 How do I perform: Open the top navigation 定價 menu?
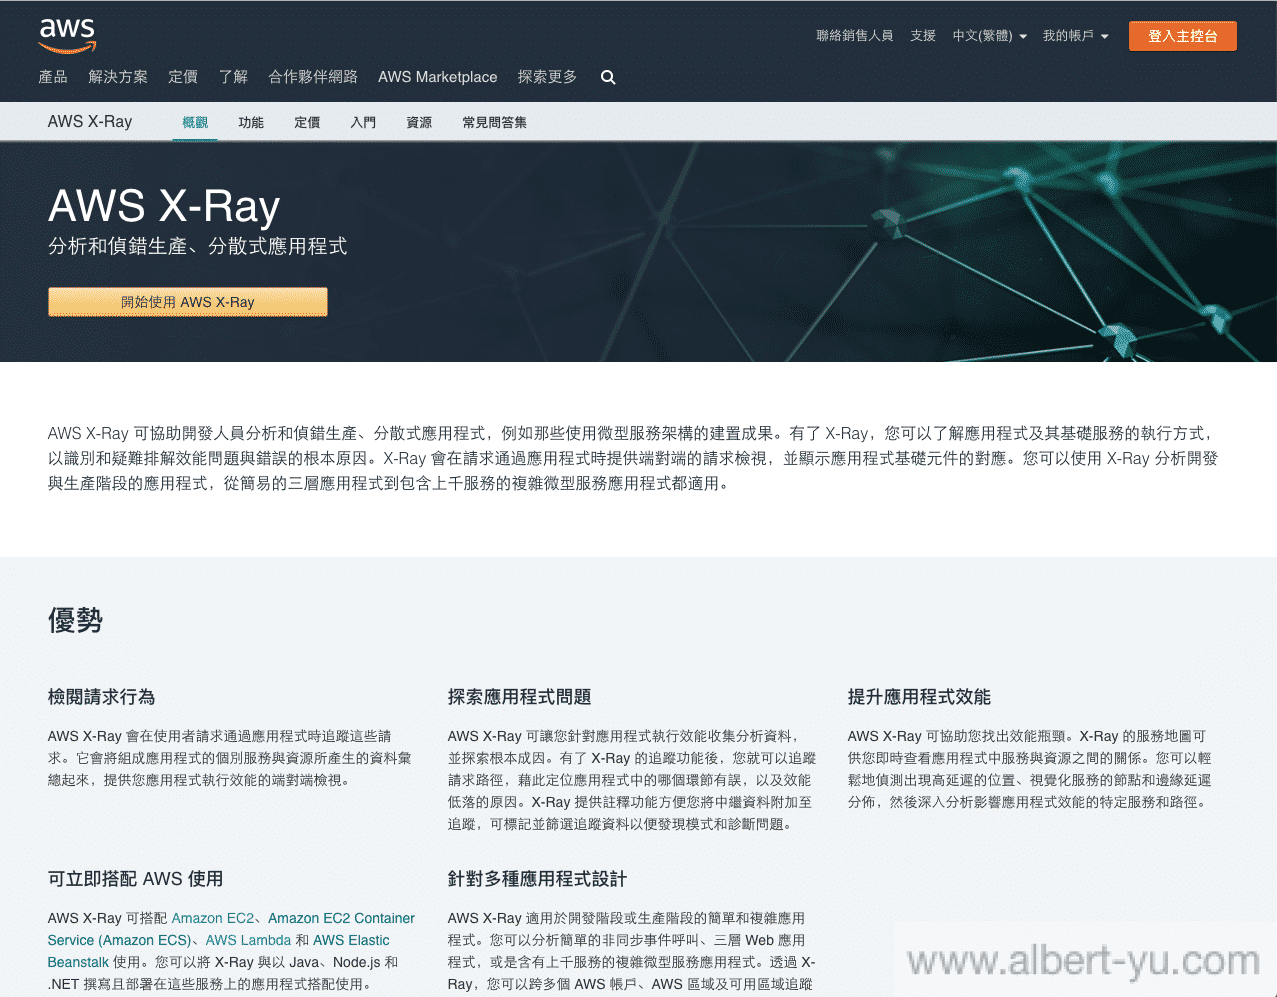coord(183,77)
